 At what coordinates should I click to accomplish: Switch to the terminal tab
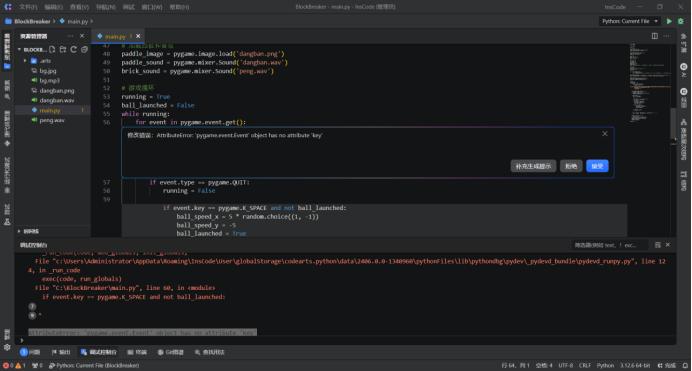click(137, 352)
